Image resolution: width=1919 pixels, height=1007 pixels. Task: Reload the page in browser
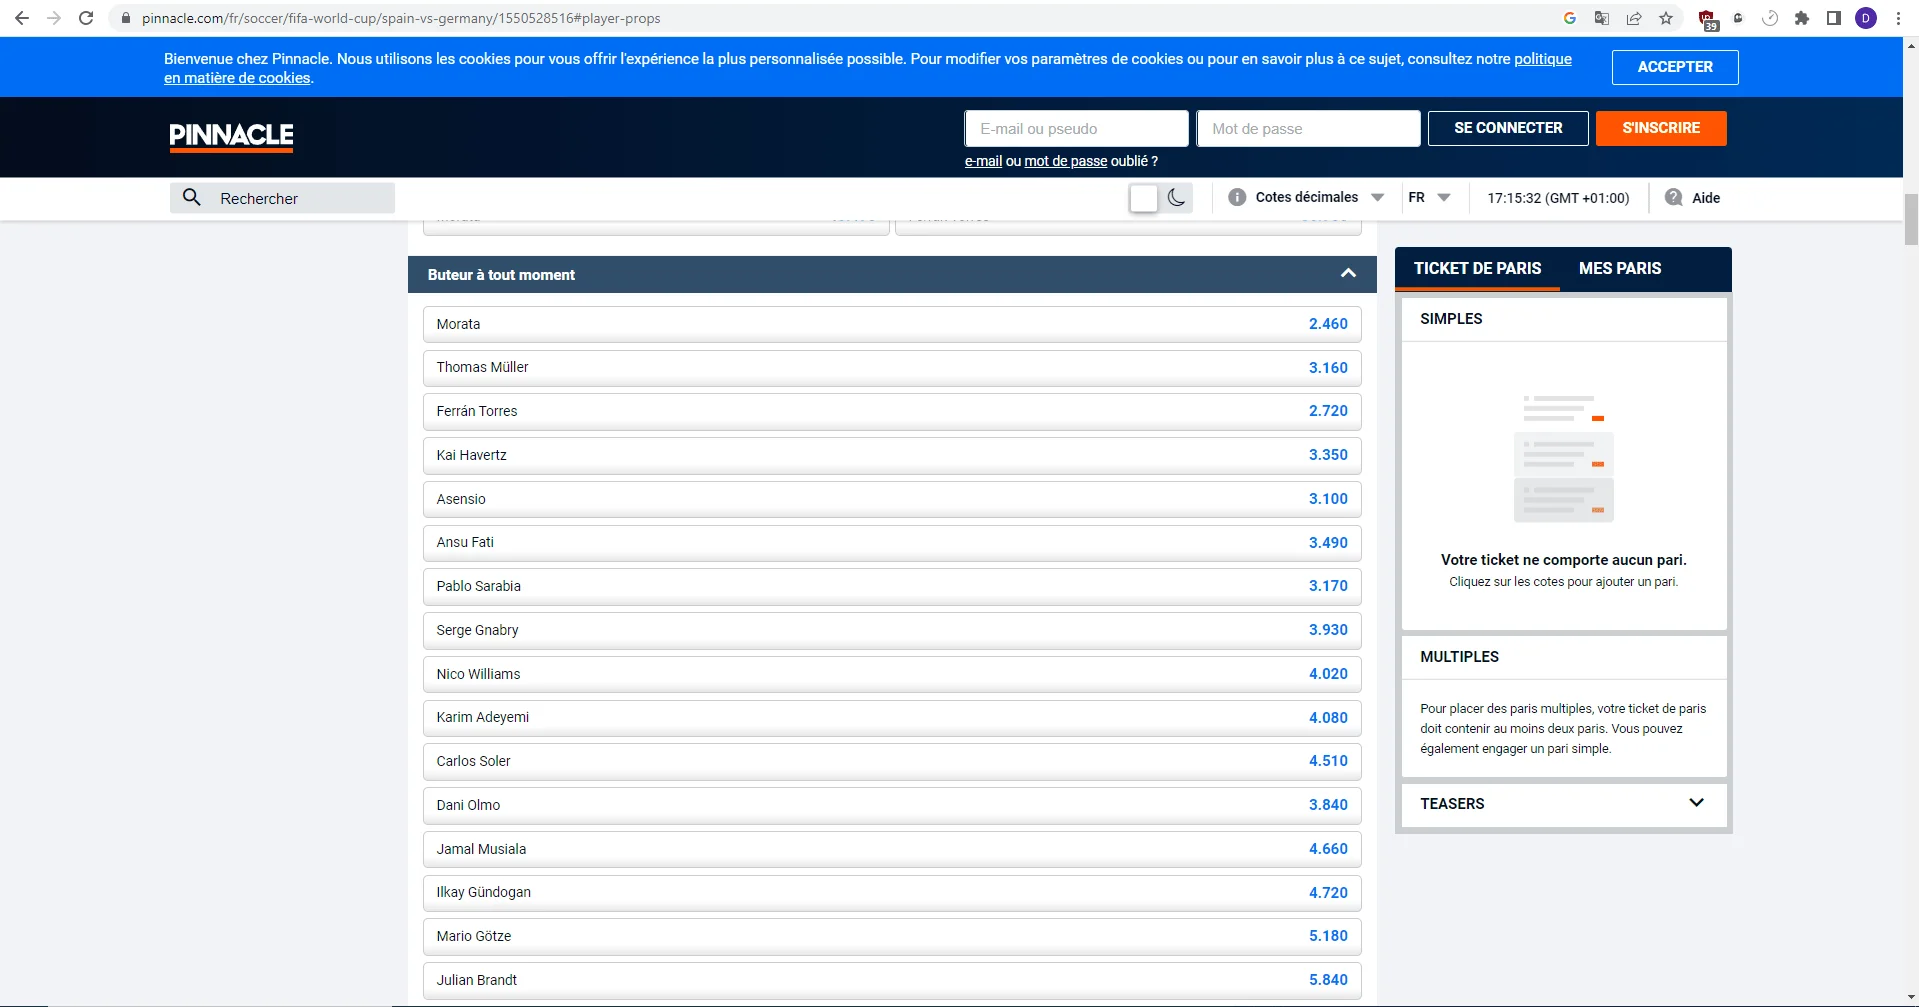[x=86, y=18]
